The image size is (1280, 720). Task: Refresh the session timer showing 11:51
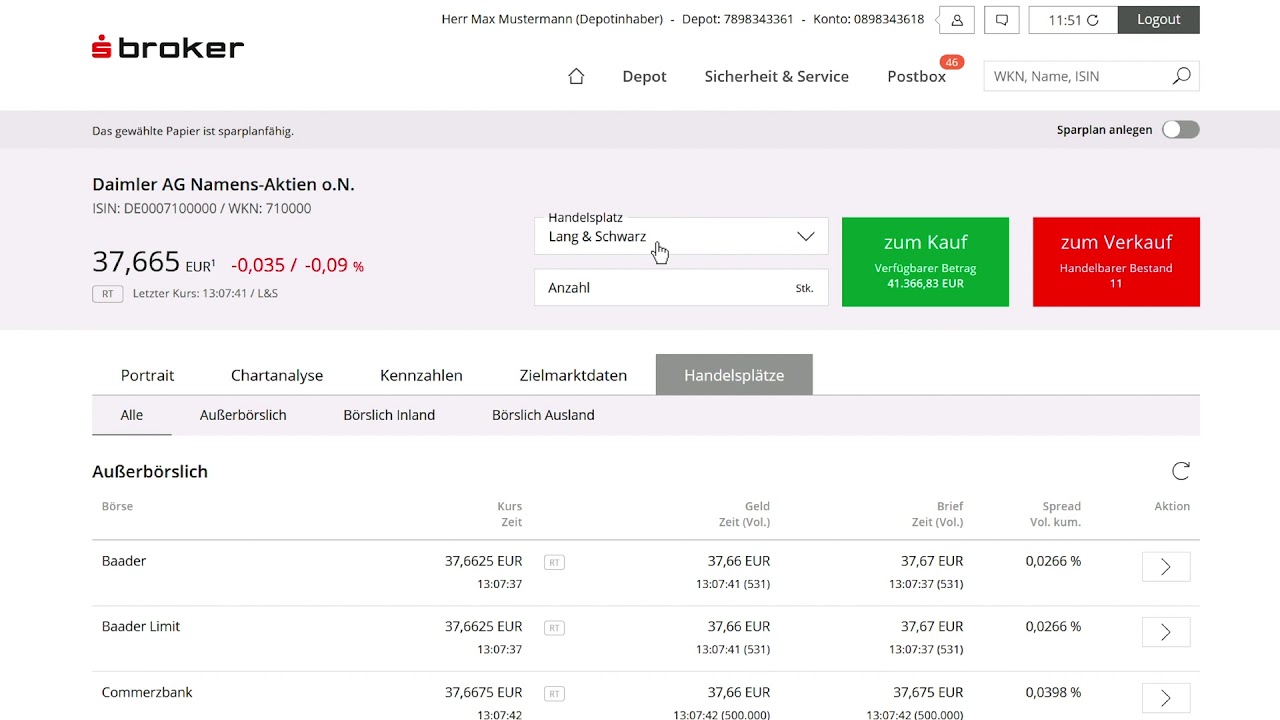[1093, 20]
